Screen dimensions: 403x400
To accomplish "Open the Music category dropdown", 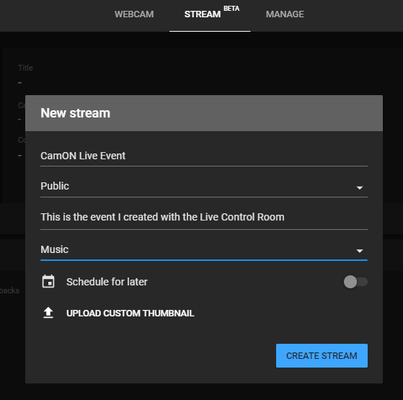I will [204, 250].
